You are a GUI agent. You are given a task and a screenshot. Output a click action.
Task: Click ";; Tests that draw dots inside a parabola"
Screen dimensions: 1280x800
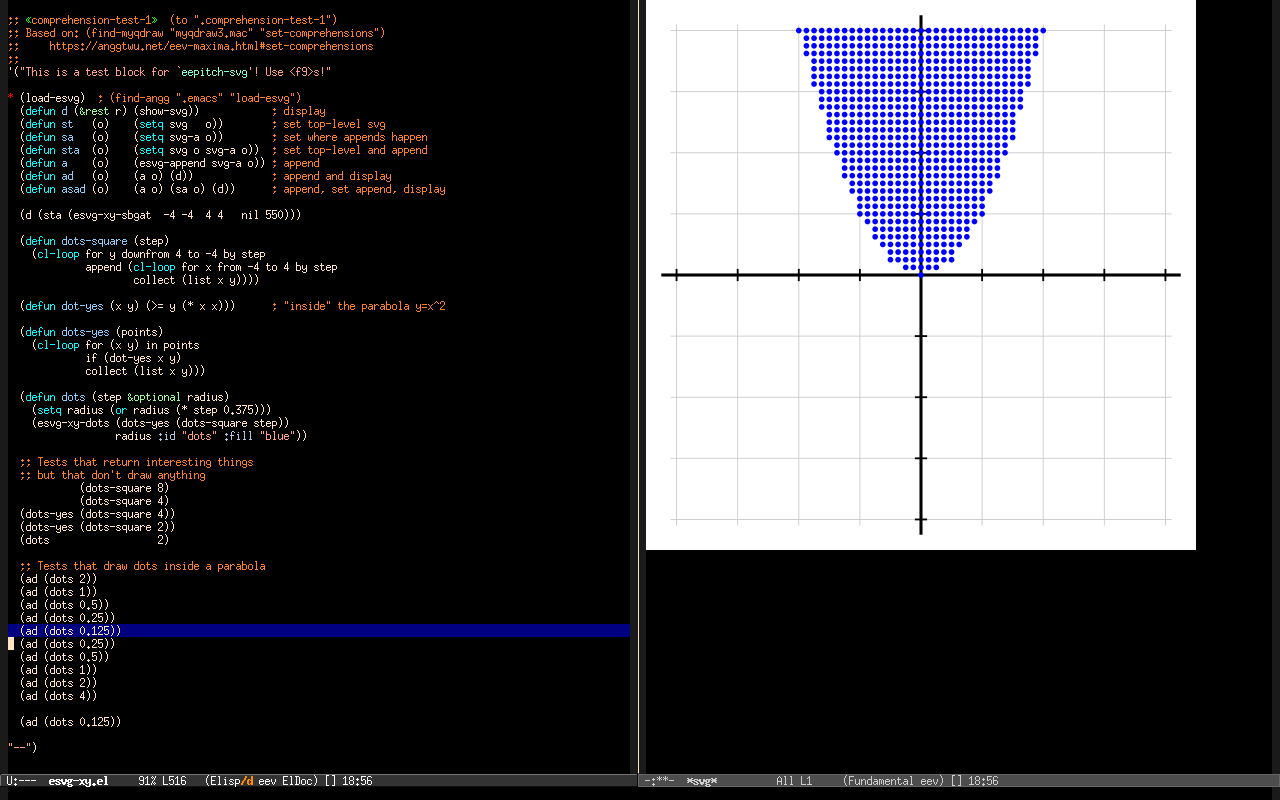[x=143, y=566]
